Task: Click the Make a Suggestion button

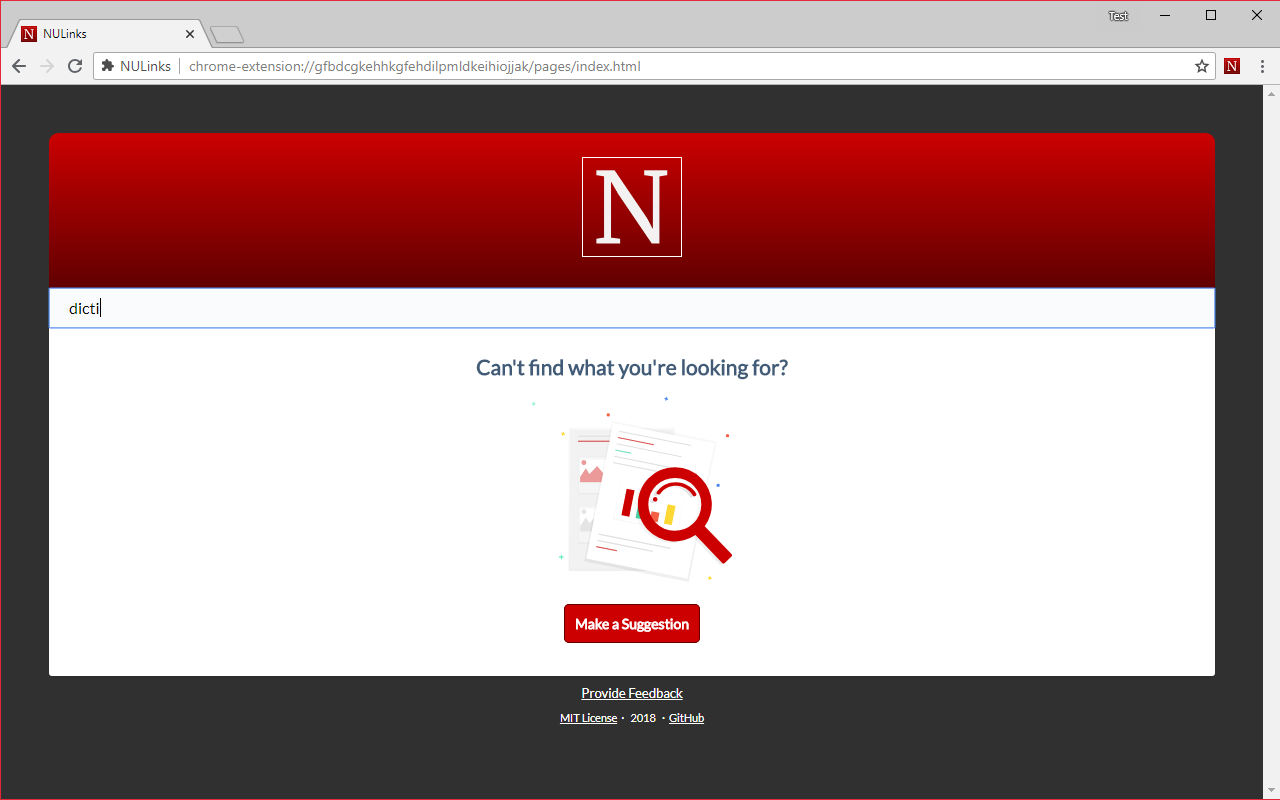Action: click(632, 624)
